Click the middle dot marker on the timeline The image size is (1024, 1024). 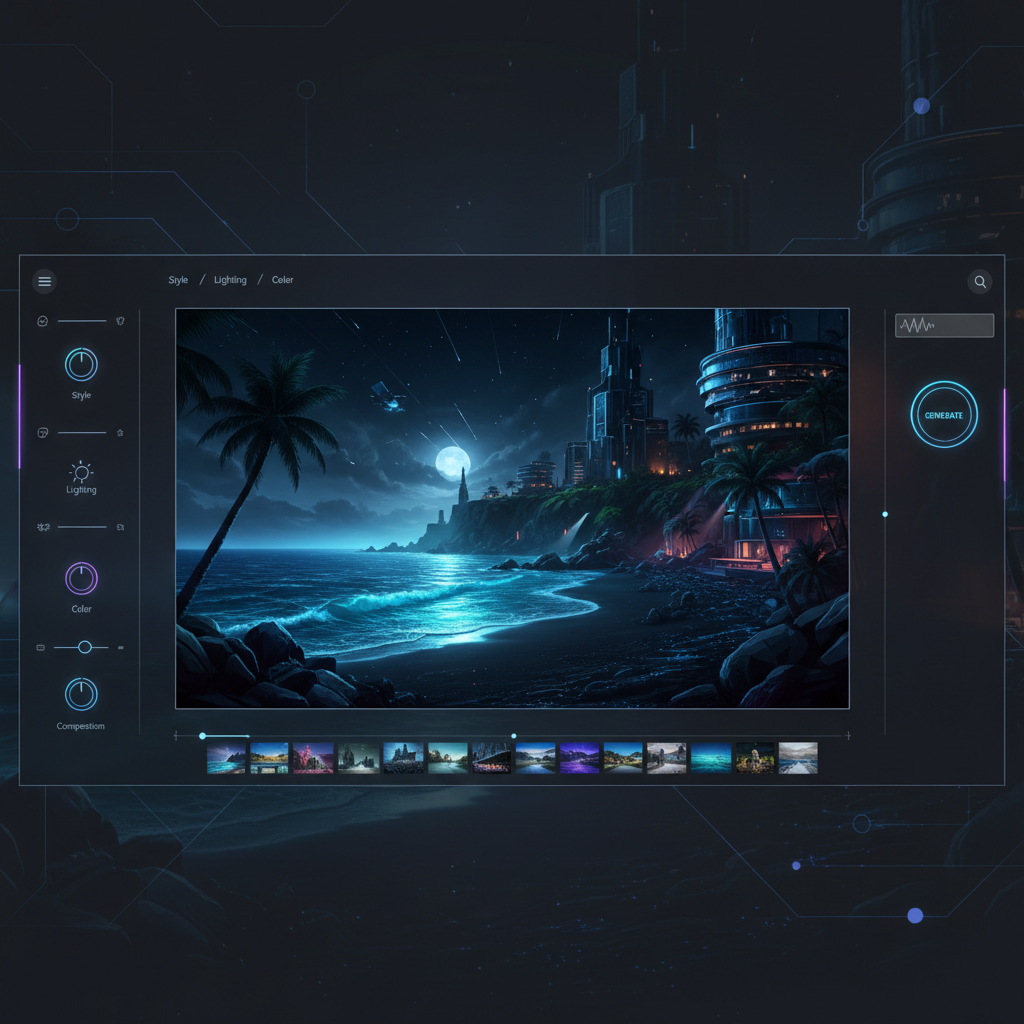514,736
